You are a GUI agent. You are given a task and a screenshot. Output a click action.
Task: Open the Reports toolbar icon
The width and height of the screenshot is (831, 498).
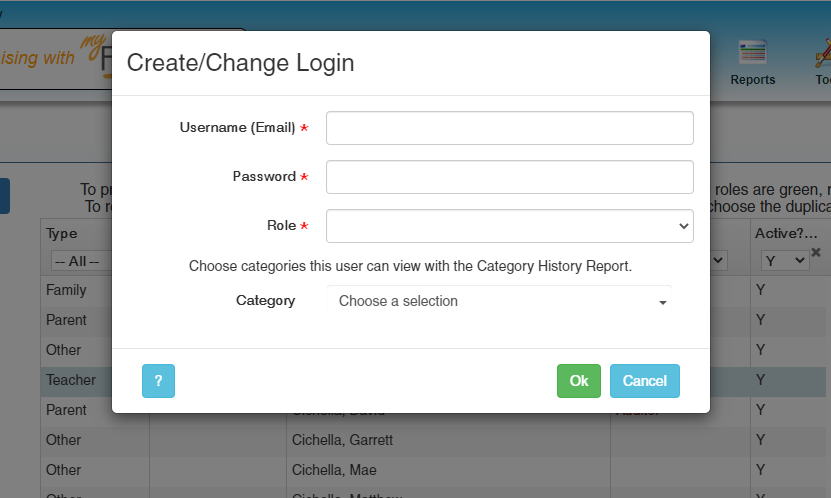point(752,60)
